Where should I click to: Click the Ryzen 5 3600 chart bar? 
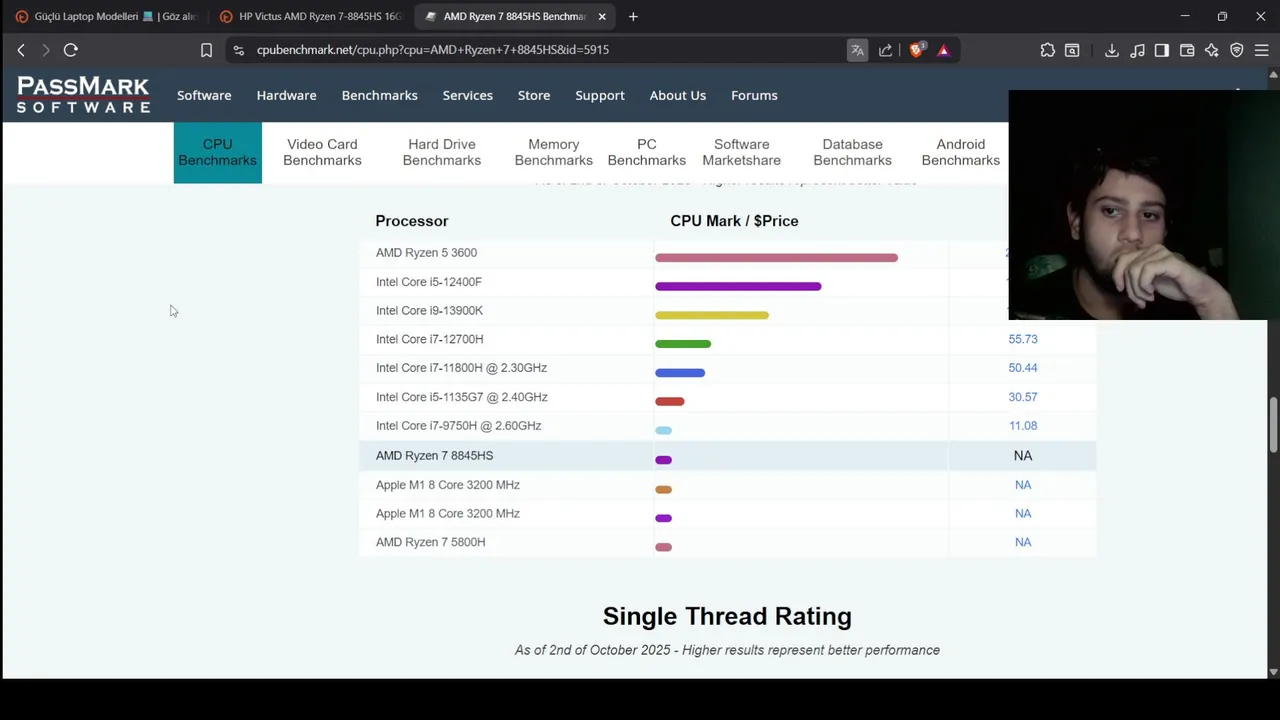pos(776,258)
